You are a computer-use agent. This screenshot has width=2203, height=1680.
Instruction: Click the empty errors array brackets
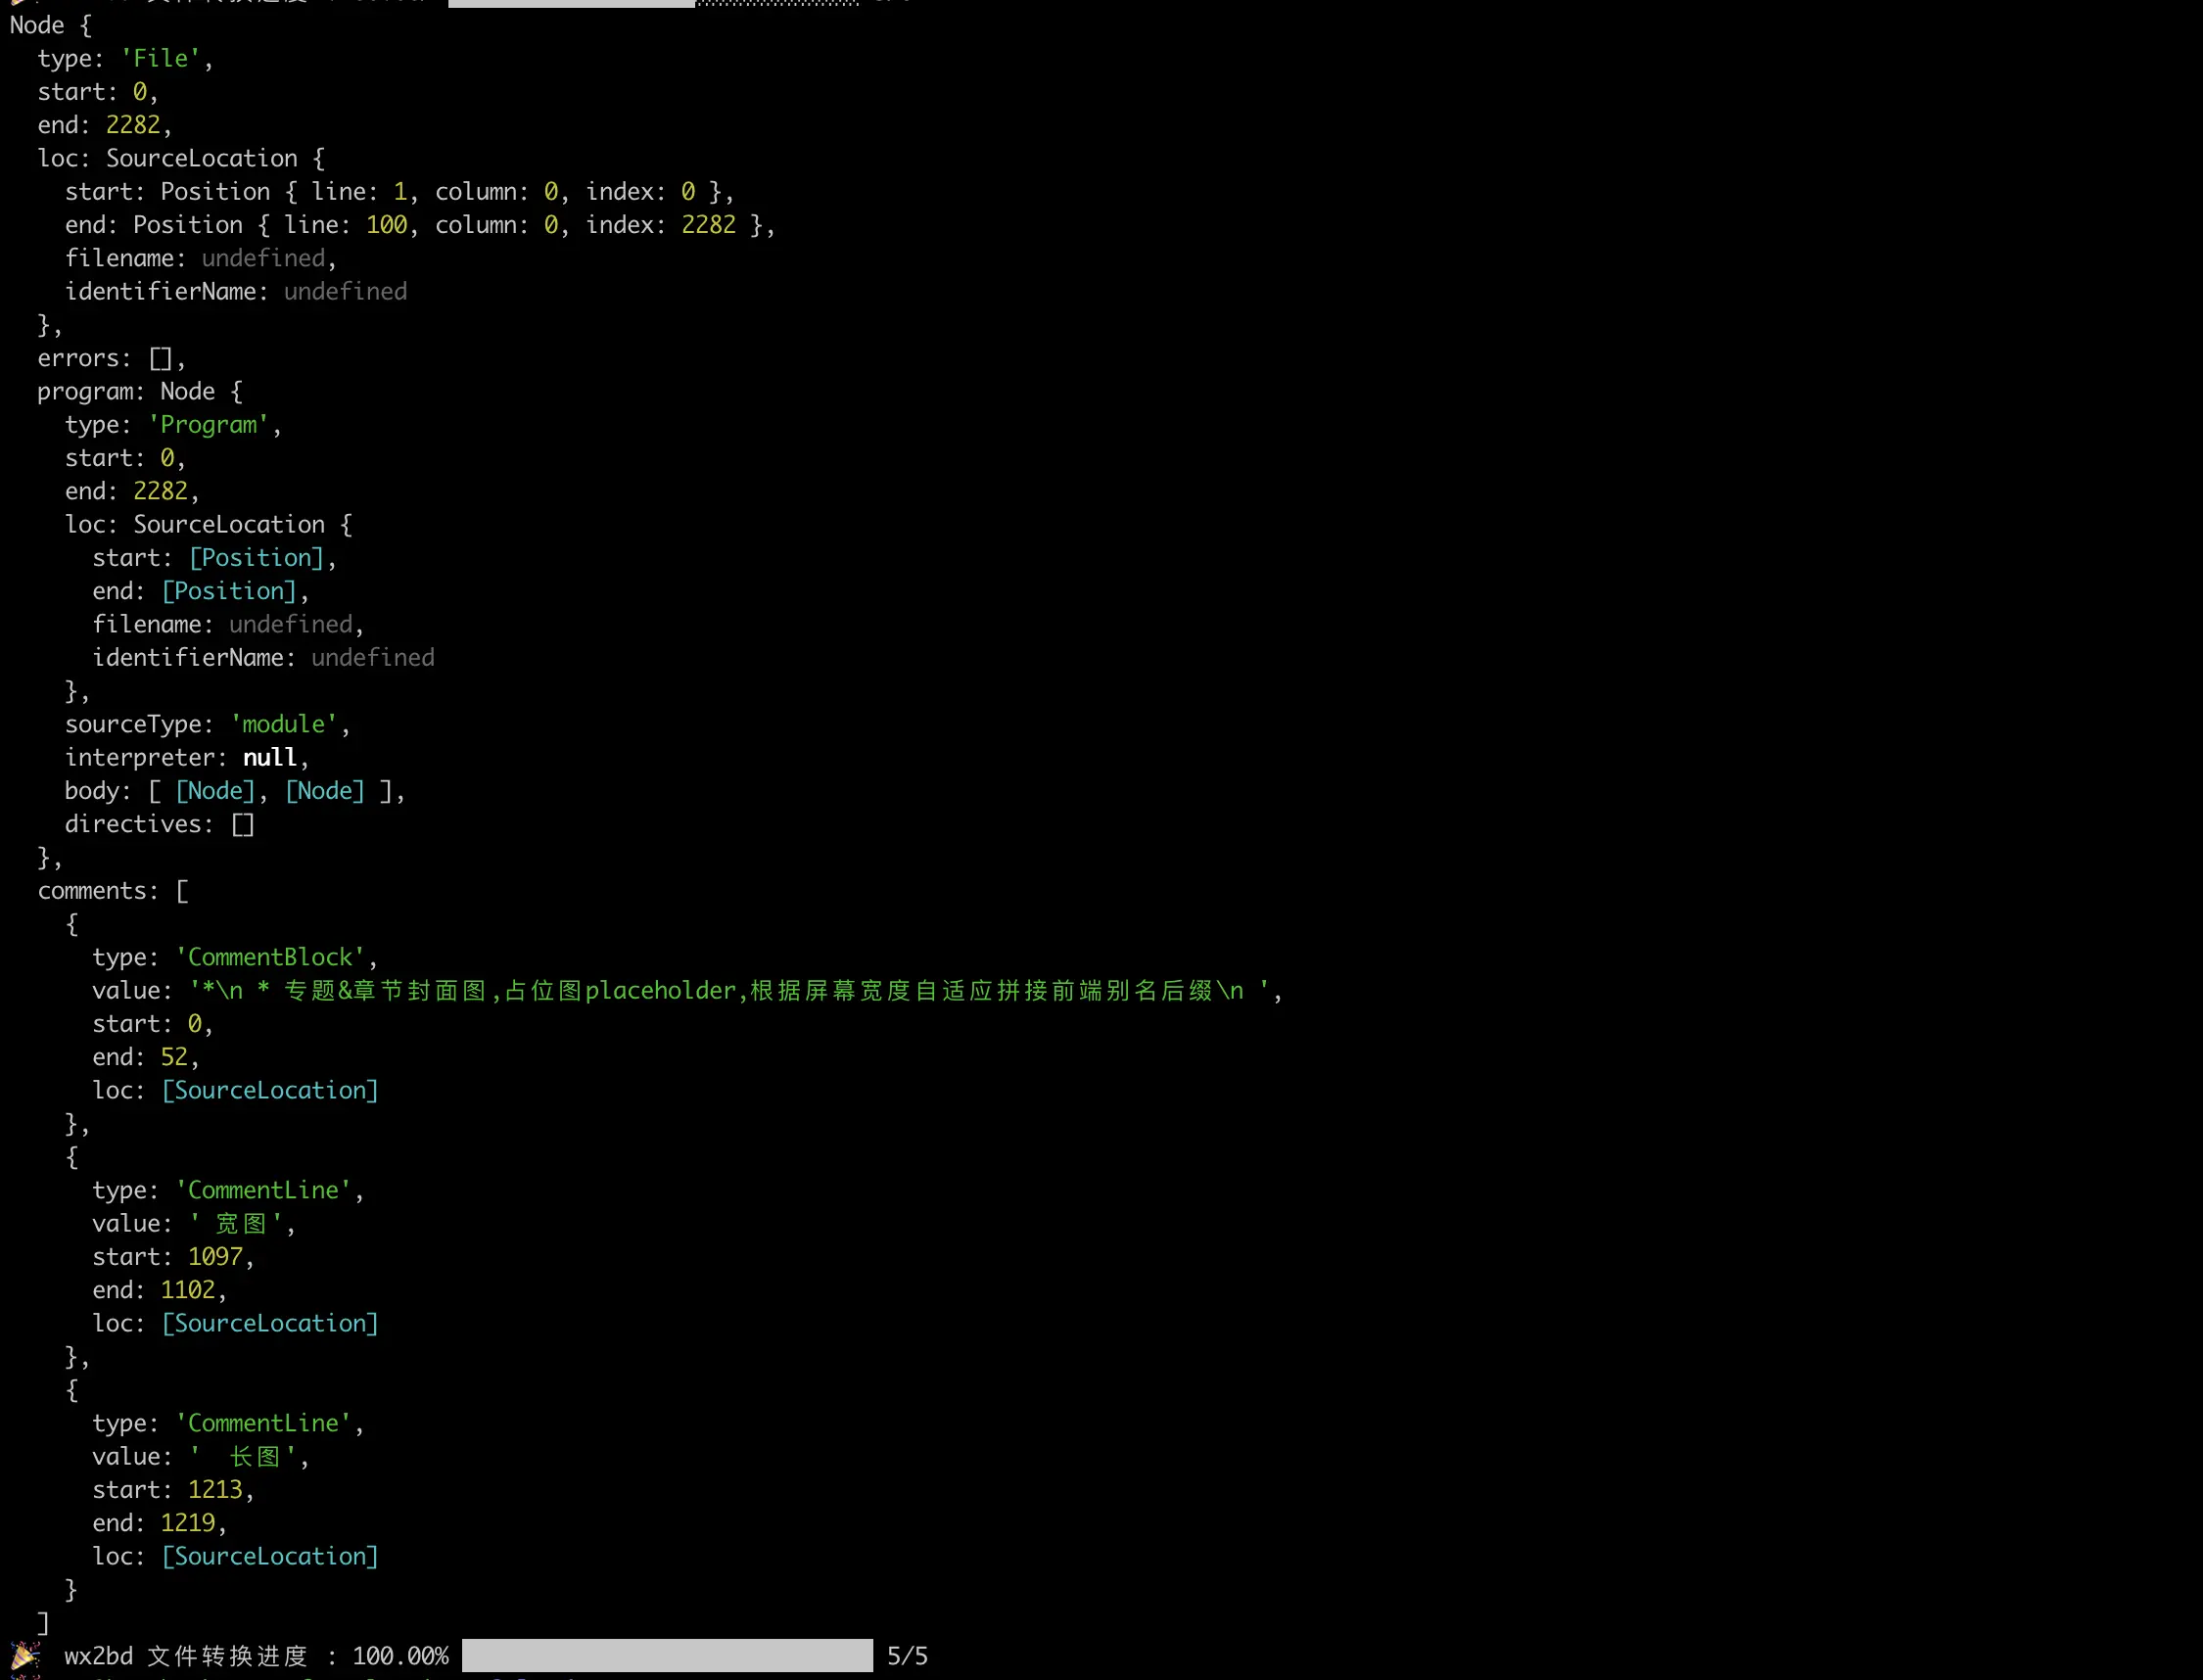click(x=160, y=358)
